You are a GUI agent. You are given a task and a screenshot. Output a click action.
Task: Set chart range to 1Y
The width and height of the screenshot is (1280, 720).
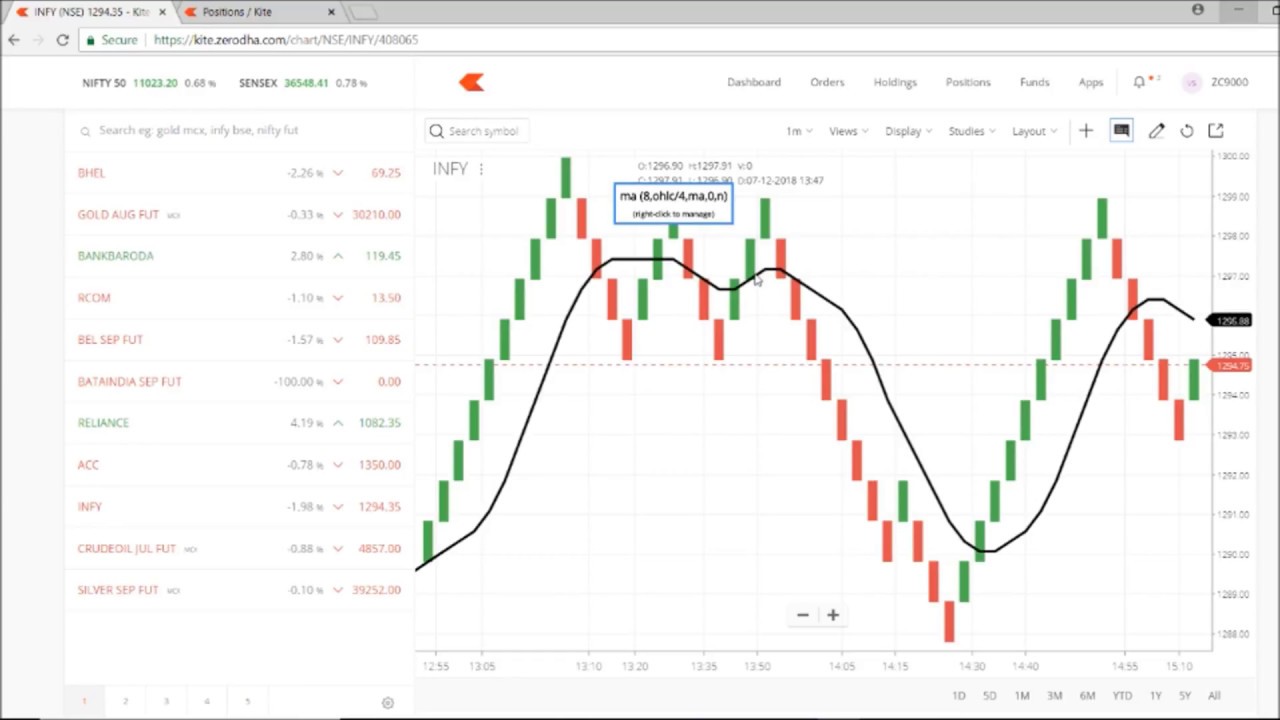tap(1155, 696)
